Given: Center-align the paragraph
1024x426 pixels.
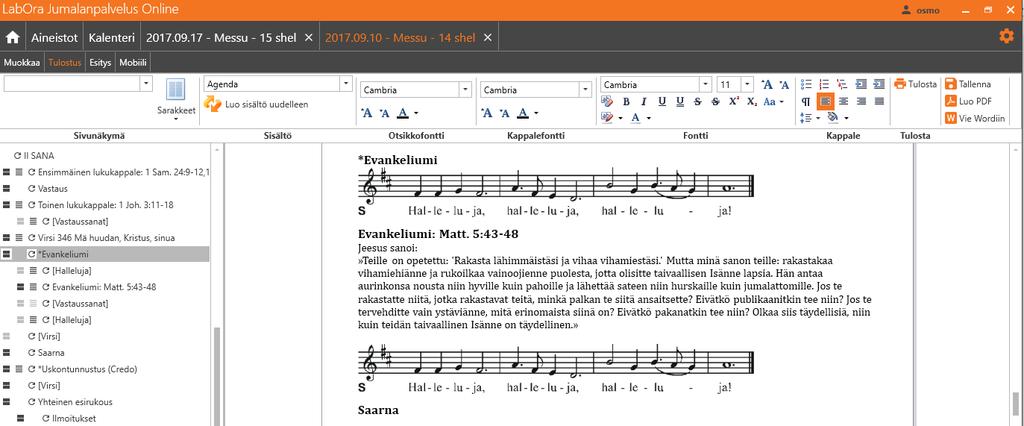Looking at the screenshot, I should coord(844,101).
